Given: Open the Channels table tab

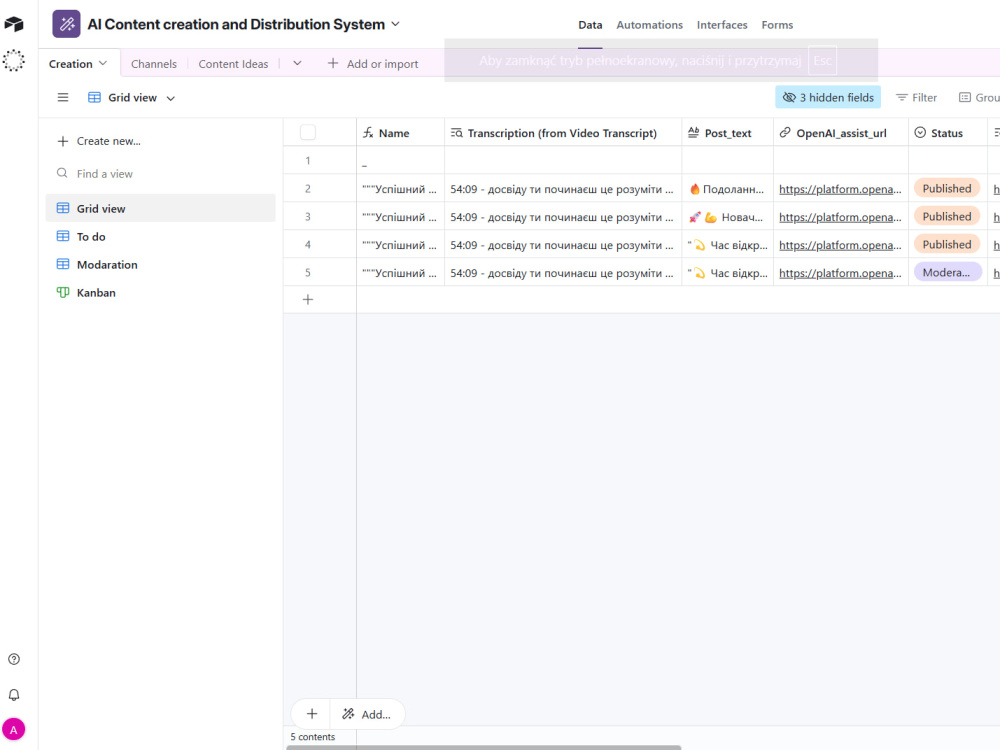Looking at the screenshot, I should (154, 64).
